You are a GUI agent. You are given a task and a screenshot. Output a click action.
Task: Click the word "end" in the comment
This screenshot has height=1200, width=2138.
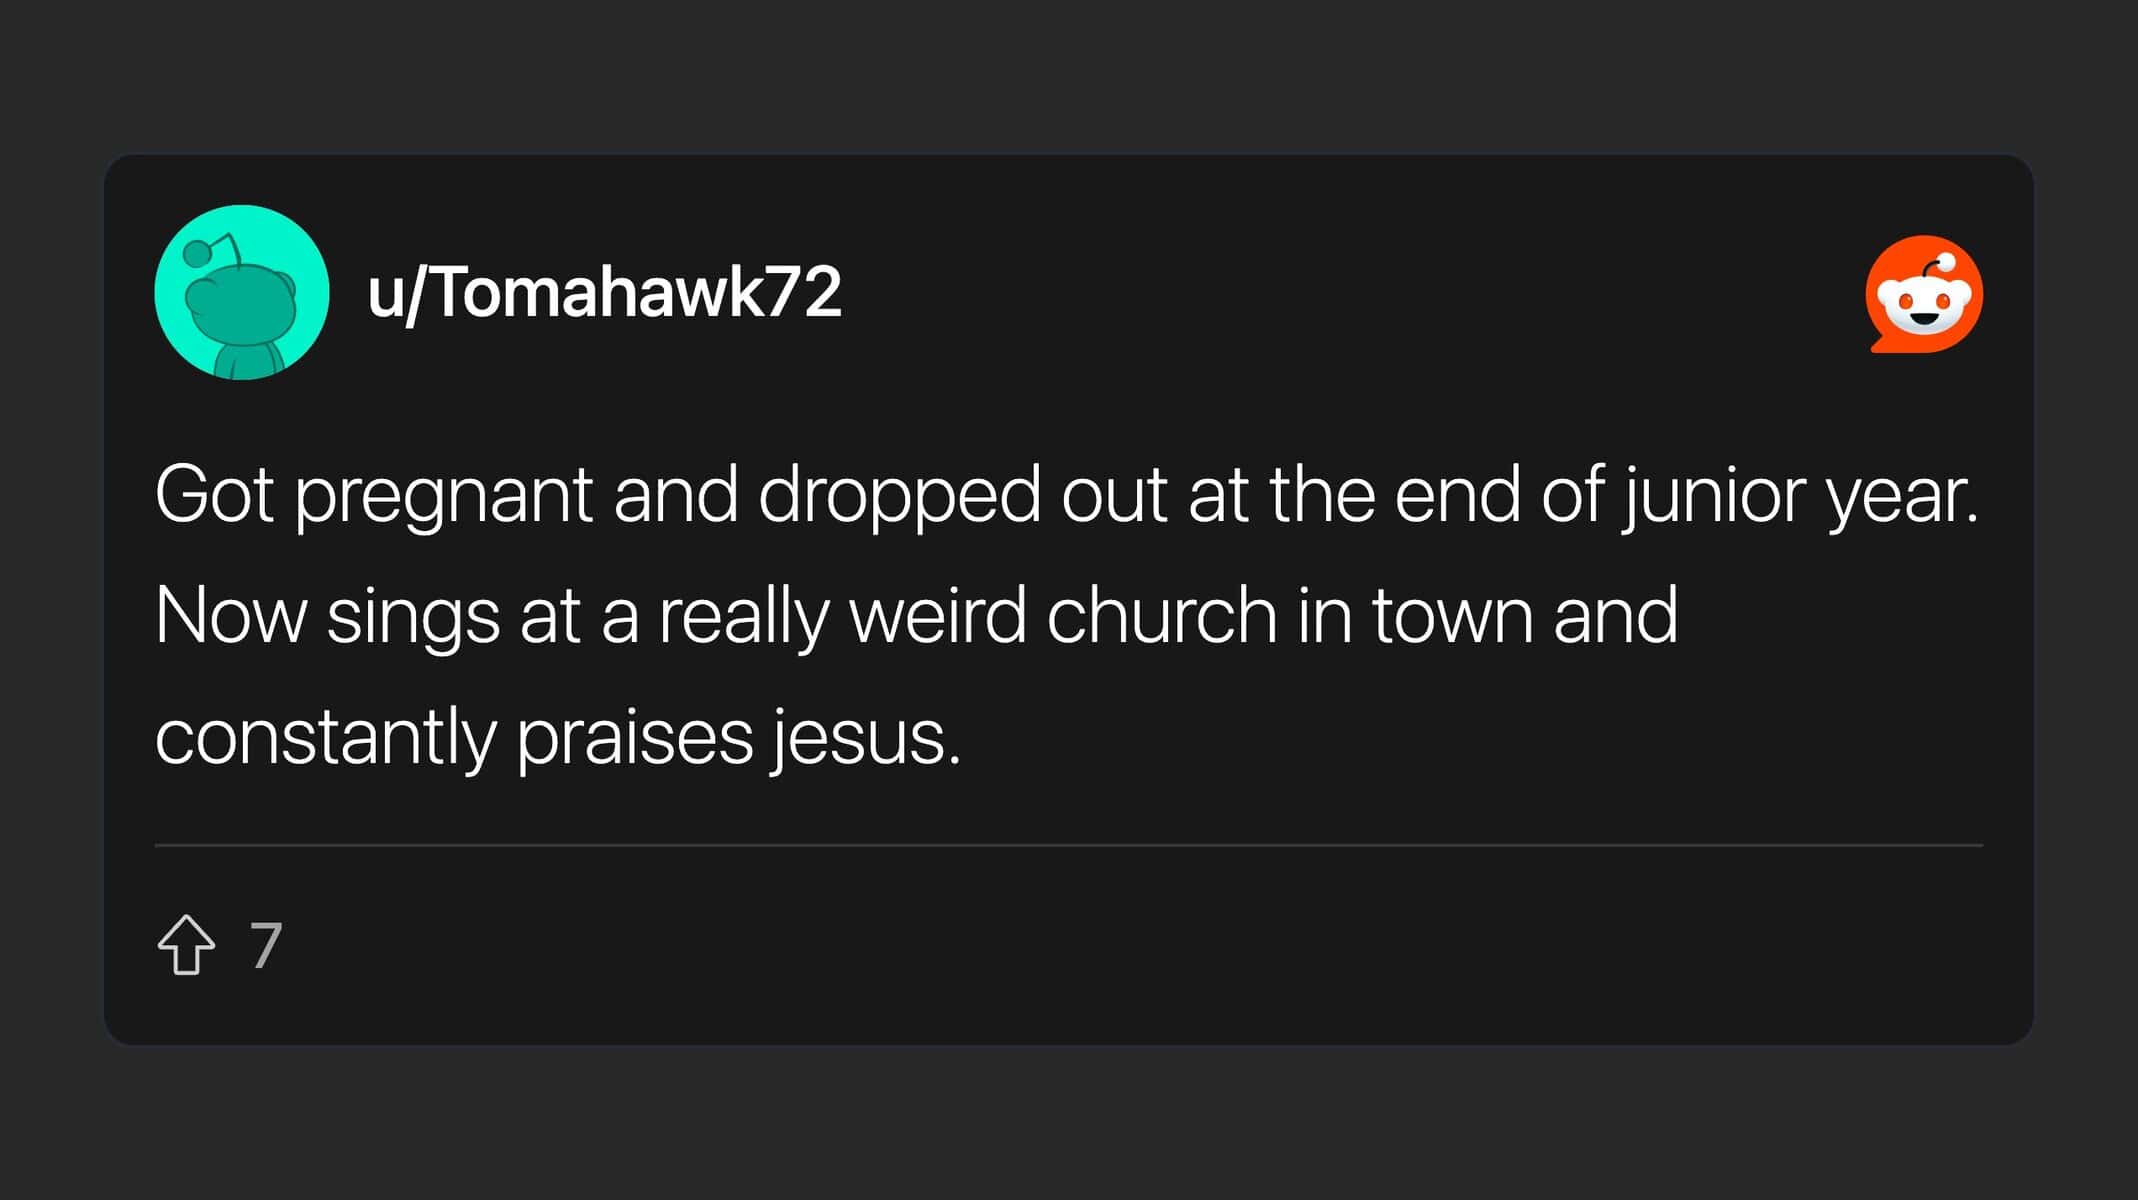tap(1457, 495)
